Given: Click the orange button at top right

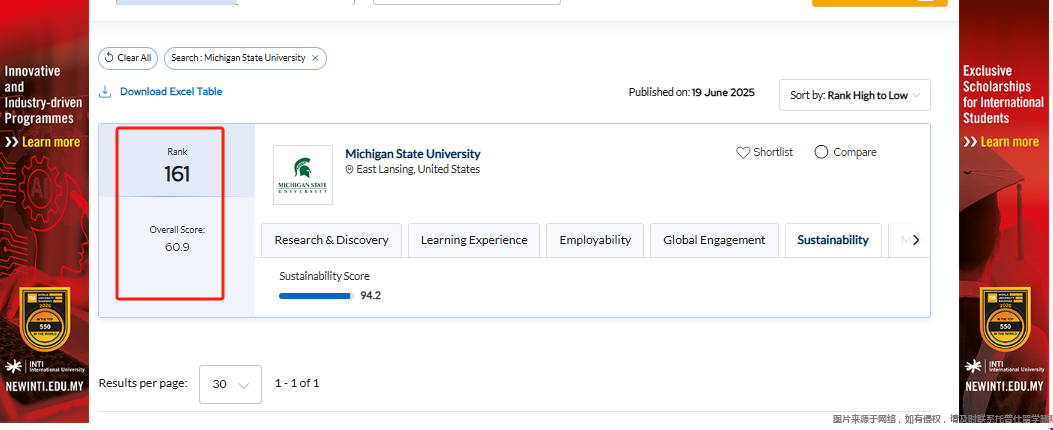Looking at the screenshot, I should tap(880, 3).
